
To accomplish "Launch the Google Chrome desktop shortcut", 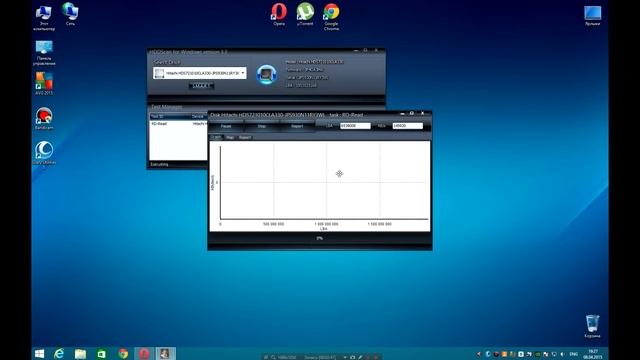I will point(331,17).
